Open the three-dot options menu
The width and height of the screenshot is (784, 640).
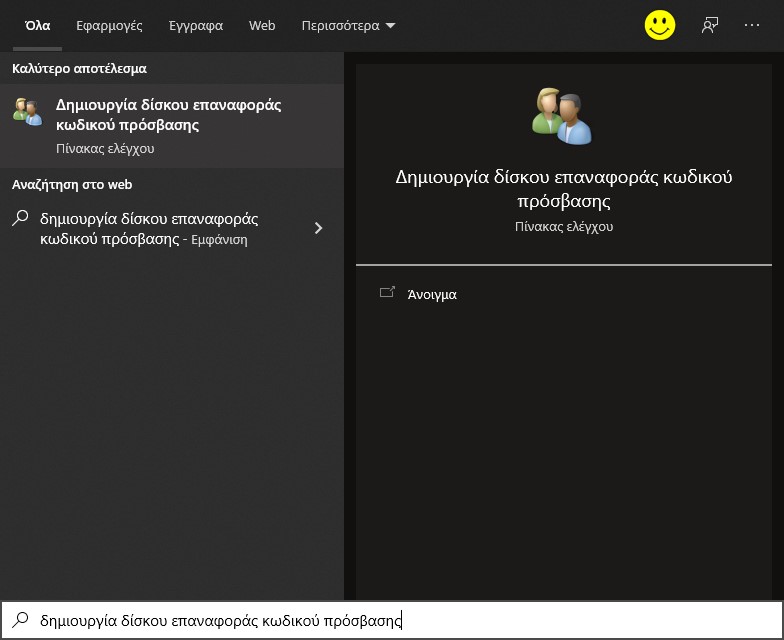click(752, 25)
